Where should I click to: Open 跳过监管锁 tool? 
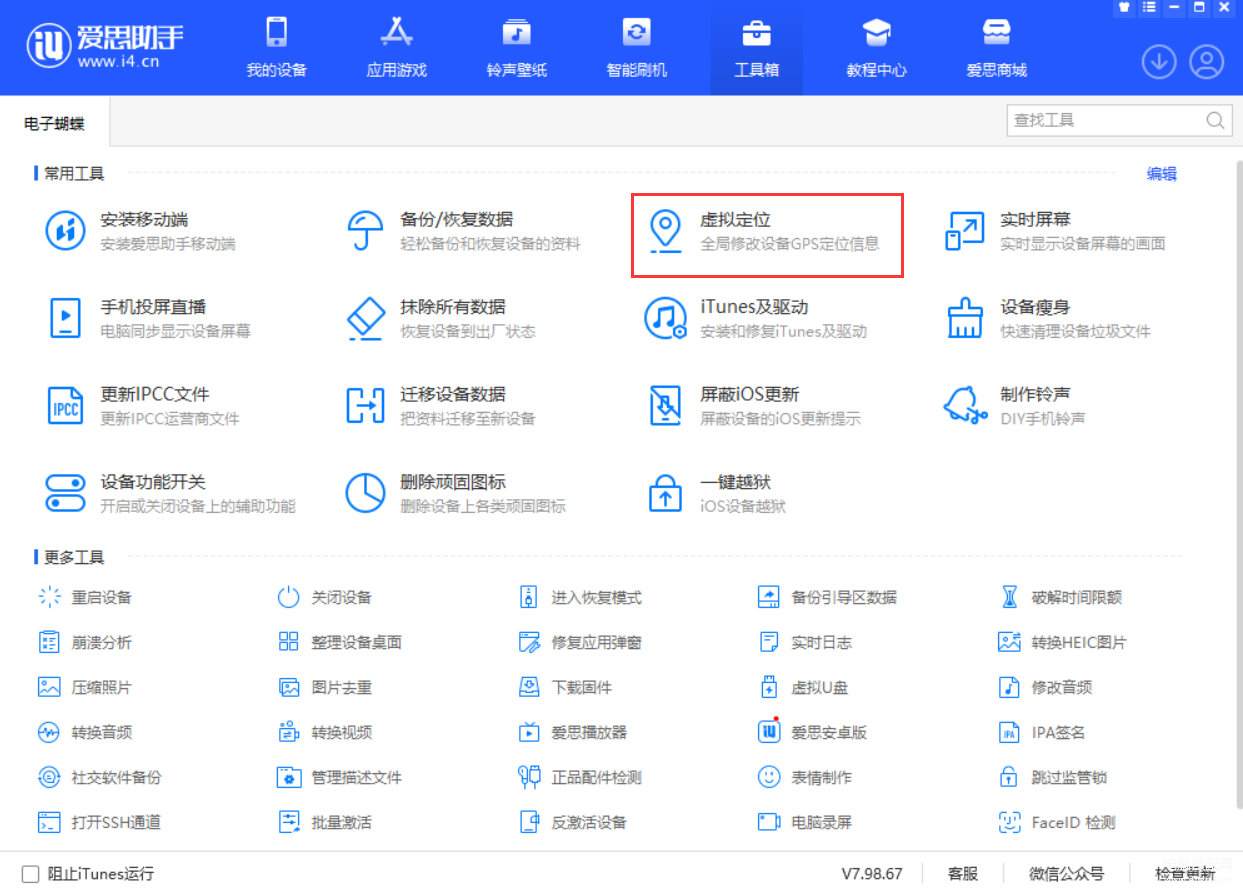(x=1053, y=777)
